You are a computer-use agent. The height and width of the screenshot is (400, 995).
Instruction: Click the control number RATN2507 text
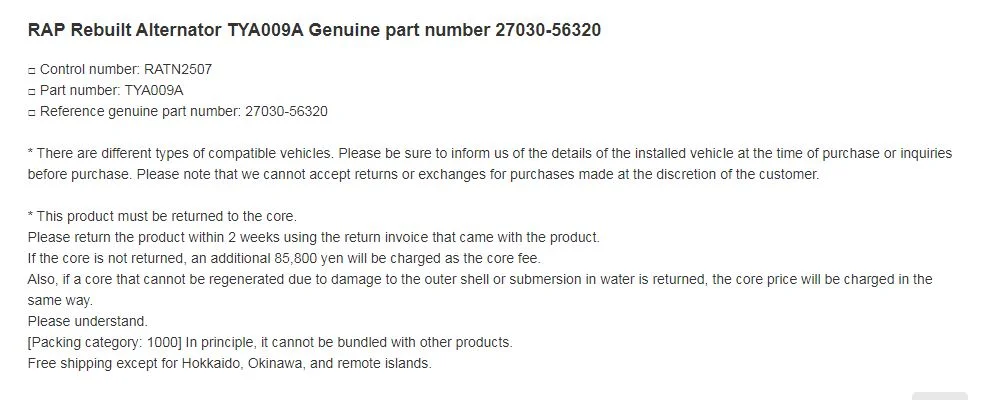pyautogui.click(x=178, y=69)
